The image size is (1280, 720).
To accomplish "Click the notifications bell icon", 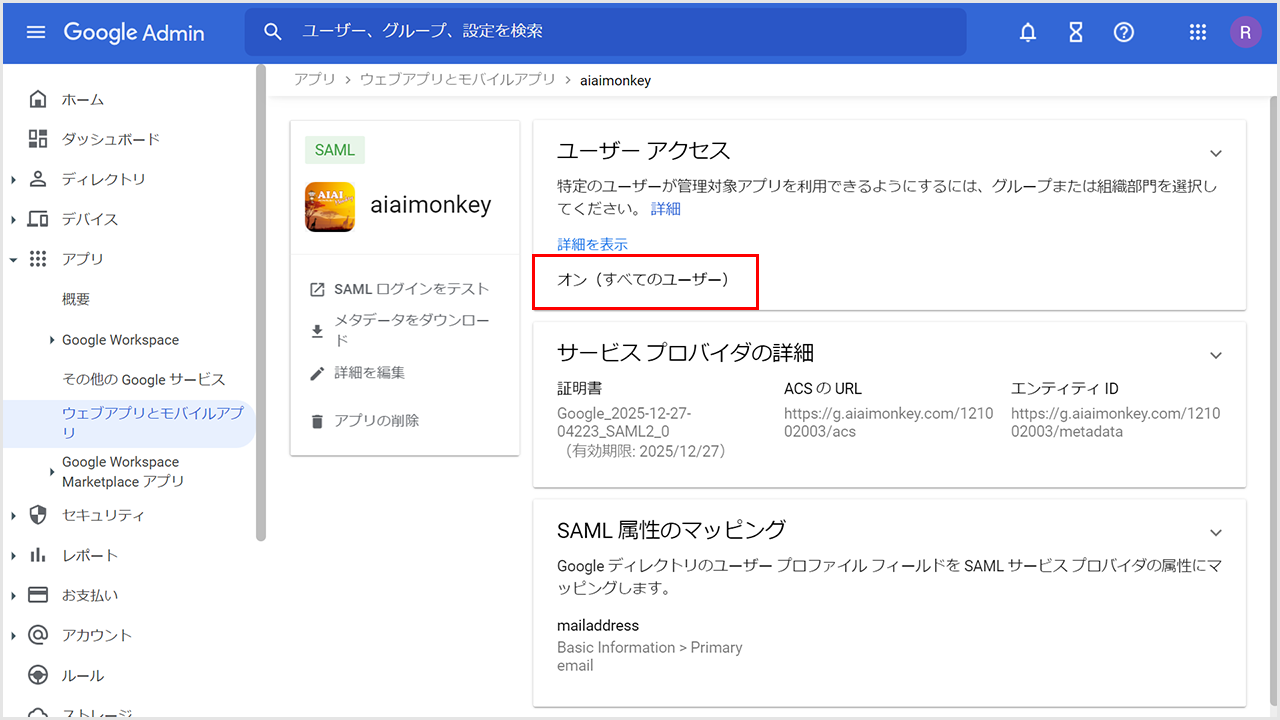I will [x=1028, y=32].
